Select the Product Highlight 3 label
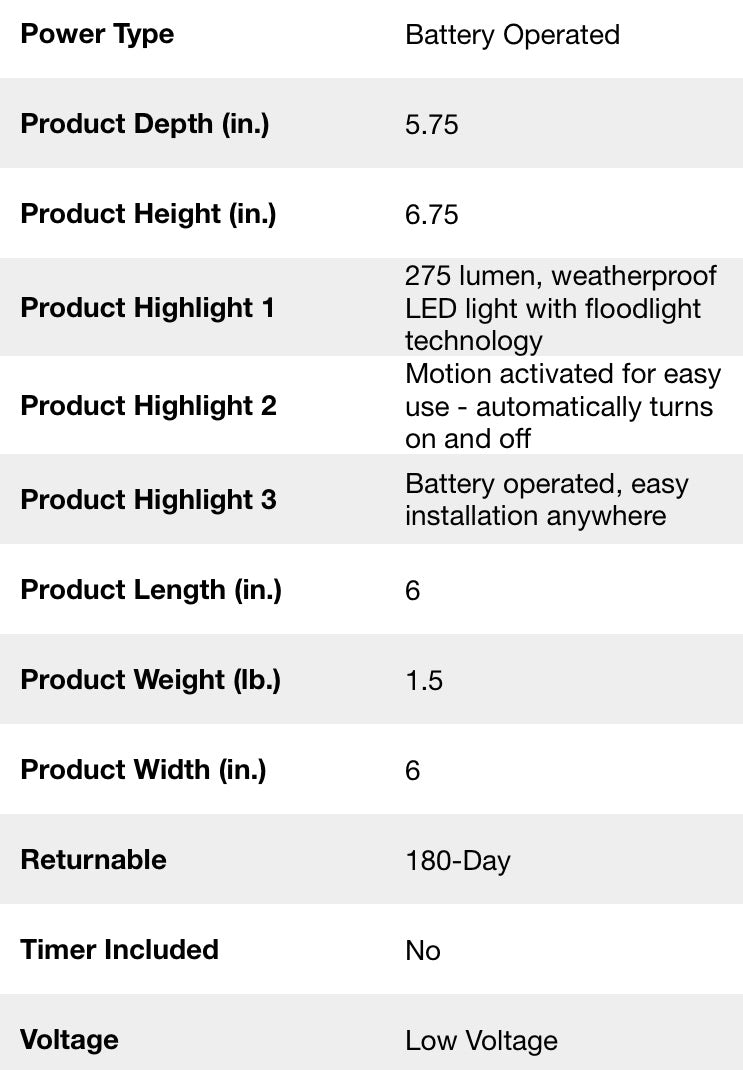The image size is (743, 1070). point(148,499)
